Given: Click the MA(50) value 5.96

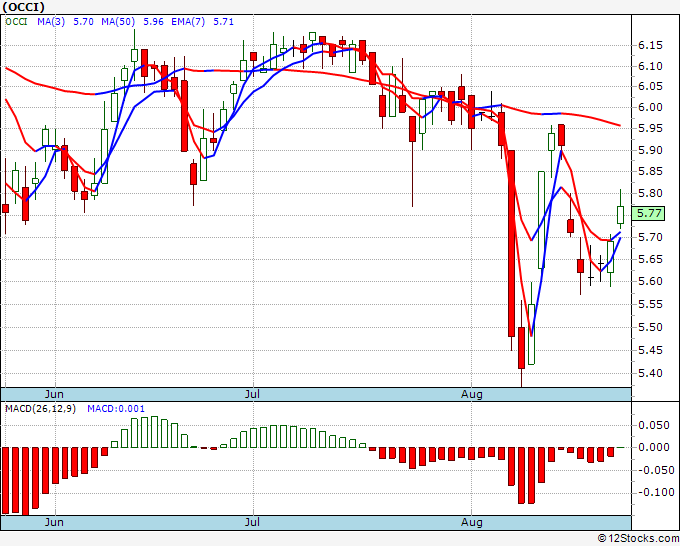Looking at the screenshot, I should tap(153, 22).
